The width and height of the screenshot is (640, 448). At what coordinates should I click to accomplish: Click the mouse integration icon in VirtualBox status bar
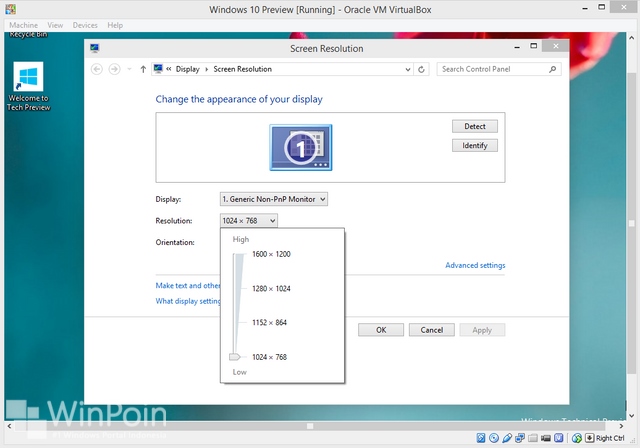point(577,438)
